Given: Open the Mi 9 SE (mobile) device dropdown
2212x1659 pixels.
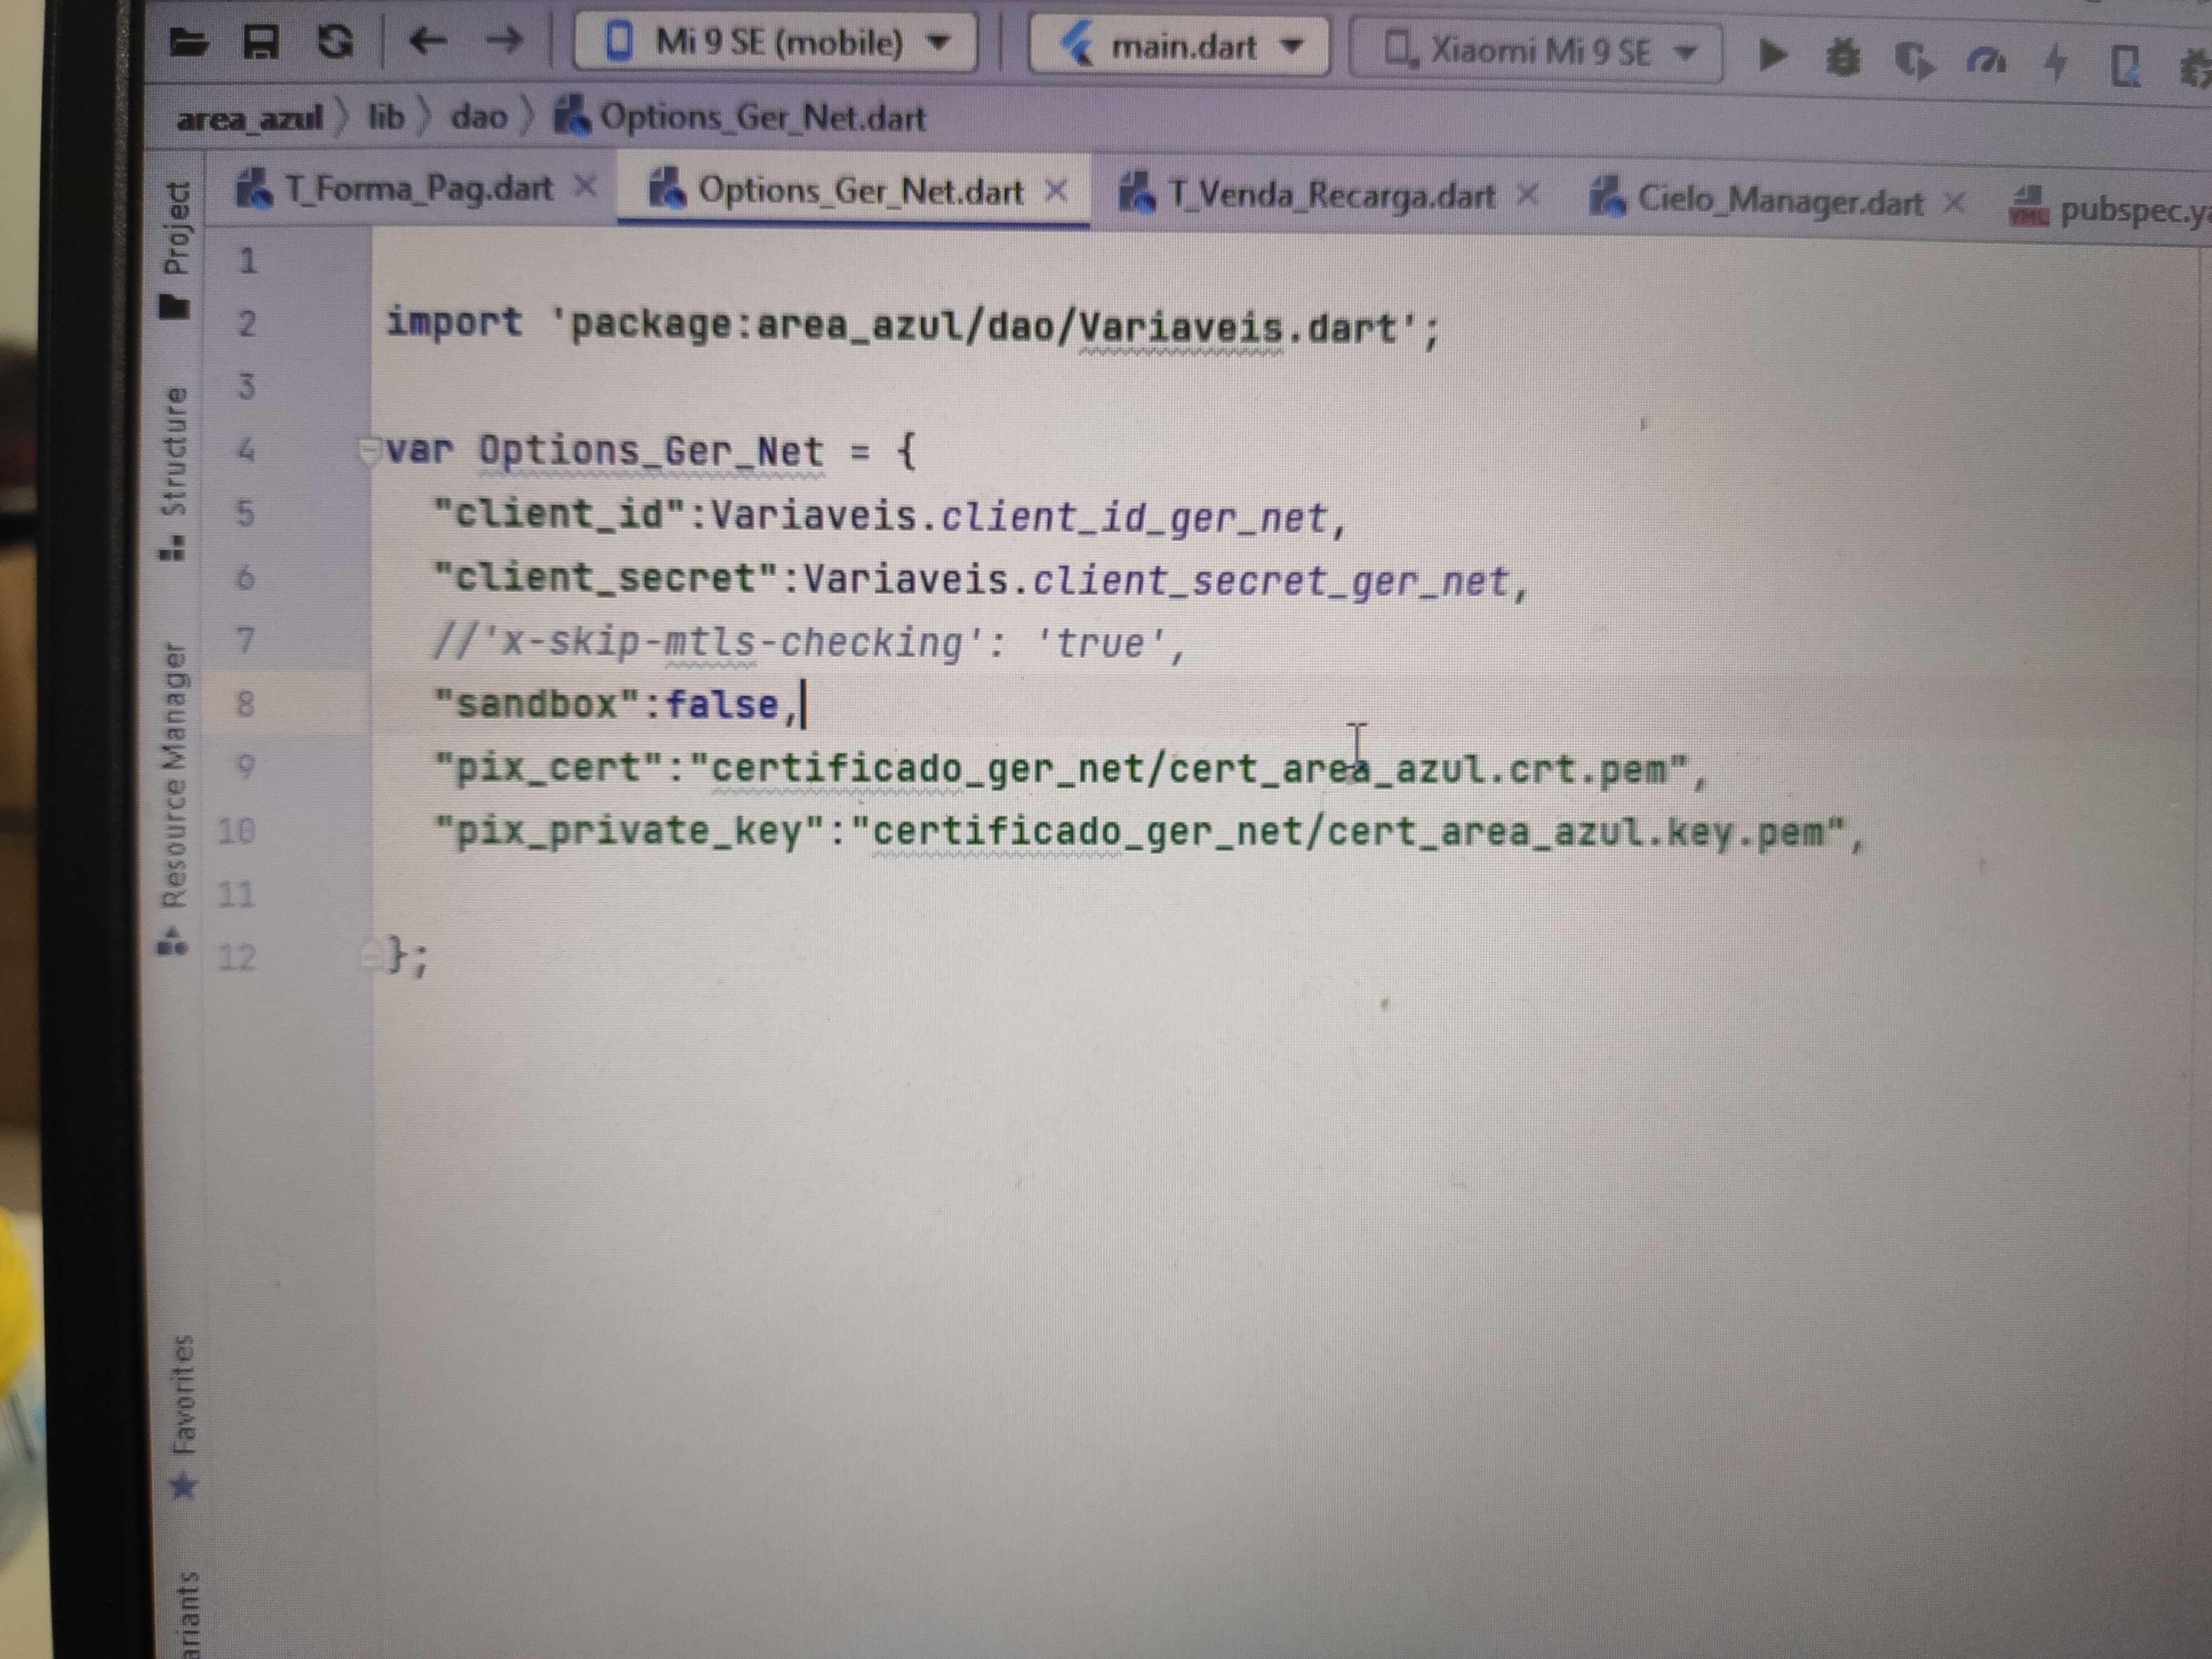Looking at the screenshot, I should coord(776,42).
